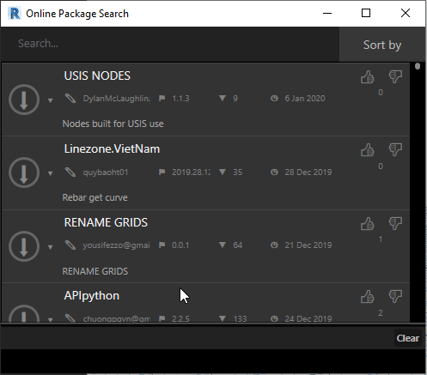Click the version flag icon for RENAME GRIDS
This screenshot has height=375, width=427.
click(162, 245)
